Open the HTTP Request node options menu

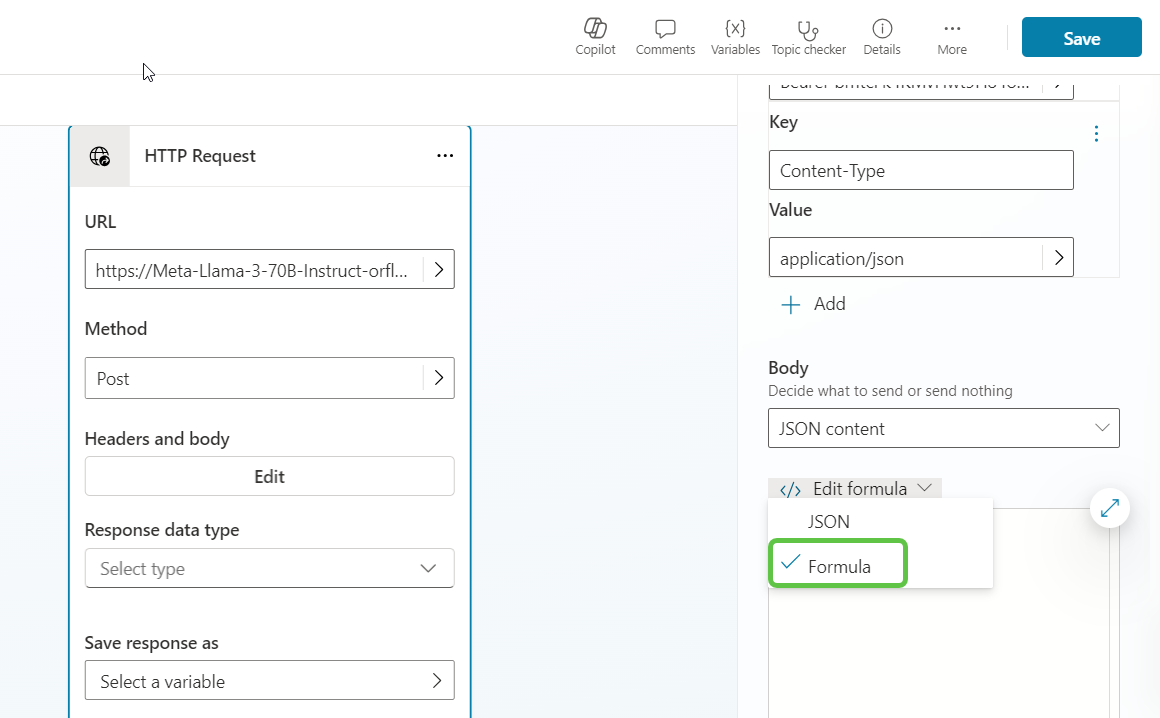point(445,156)
